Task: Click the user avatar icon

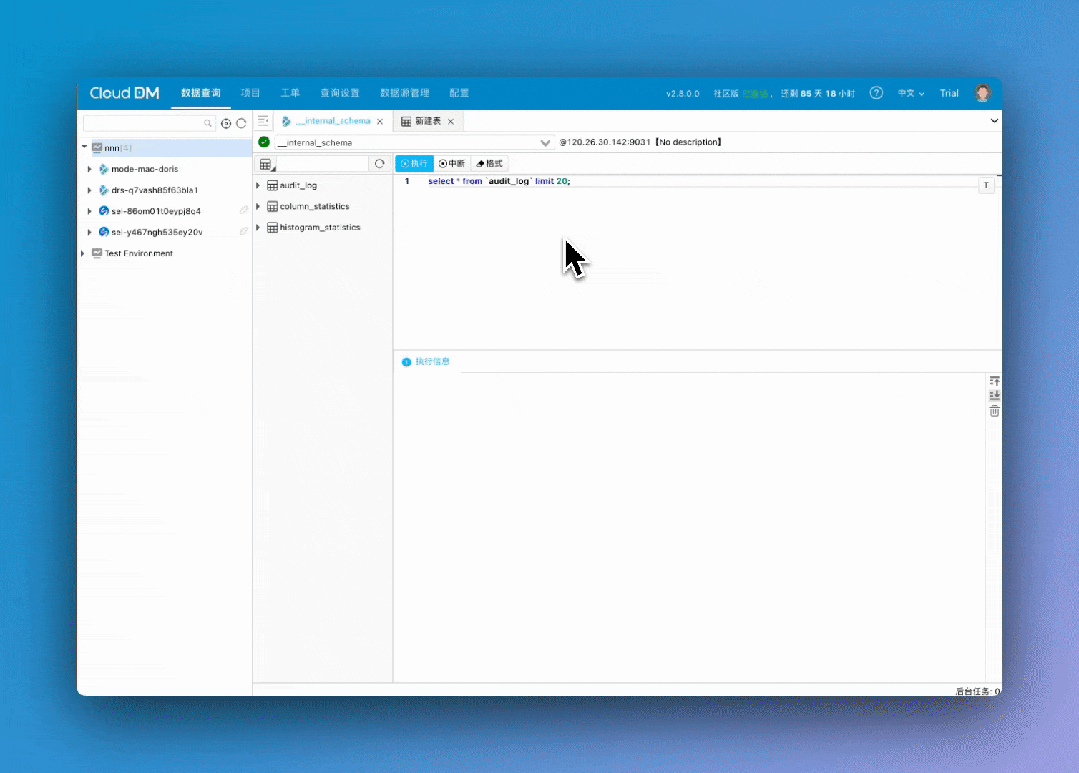Action: coord(983,93)
